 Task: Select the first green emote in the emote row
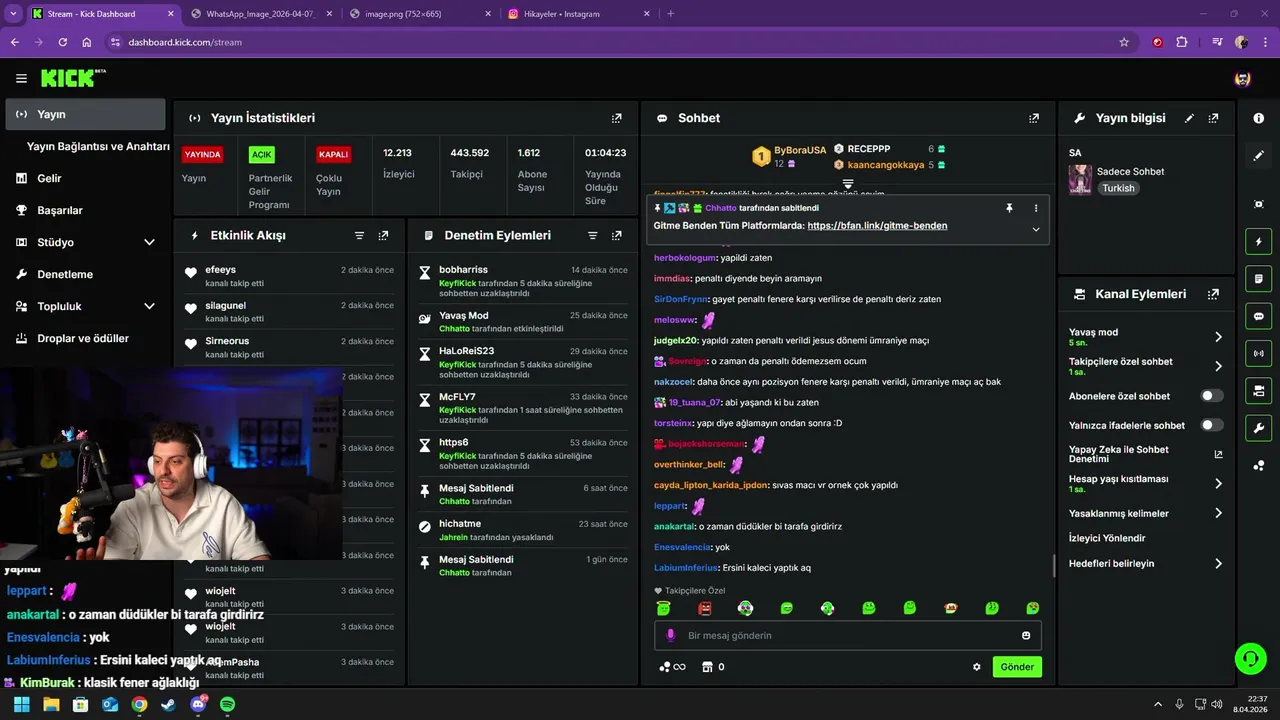663,608
